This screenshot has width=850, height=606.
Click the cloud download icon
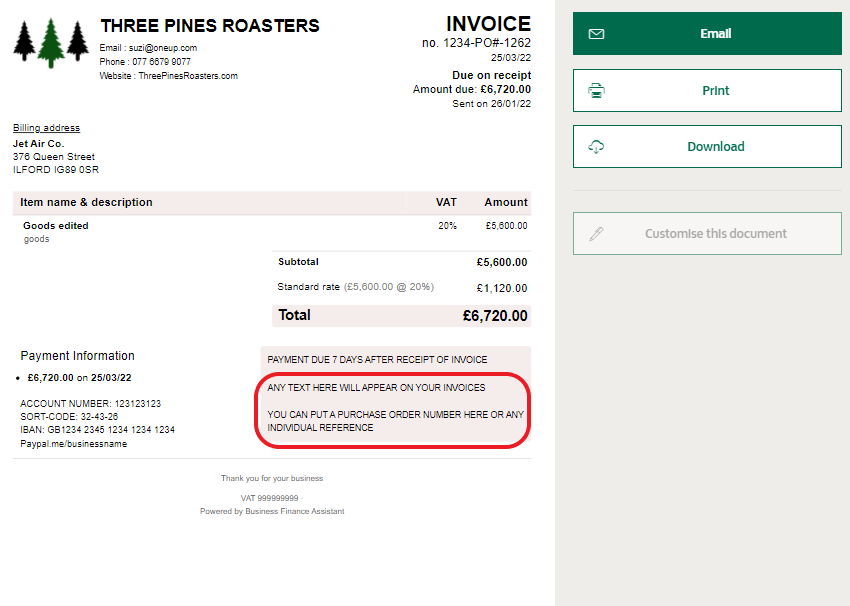597,147
